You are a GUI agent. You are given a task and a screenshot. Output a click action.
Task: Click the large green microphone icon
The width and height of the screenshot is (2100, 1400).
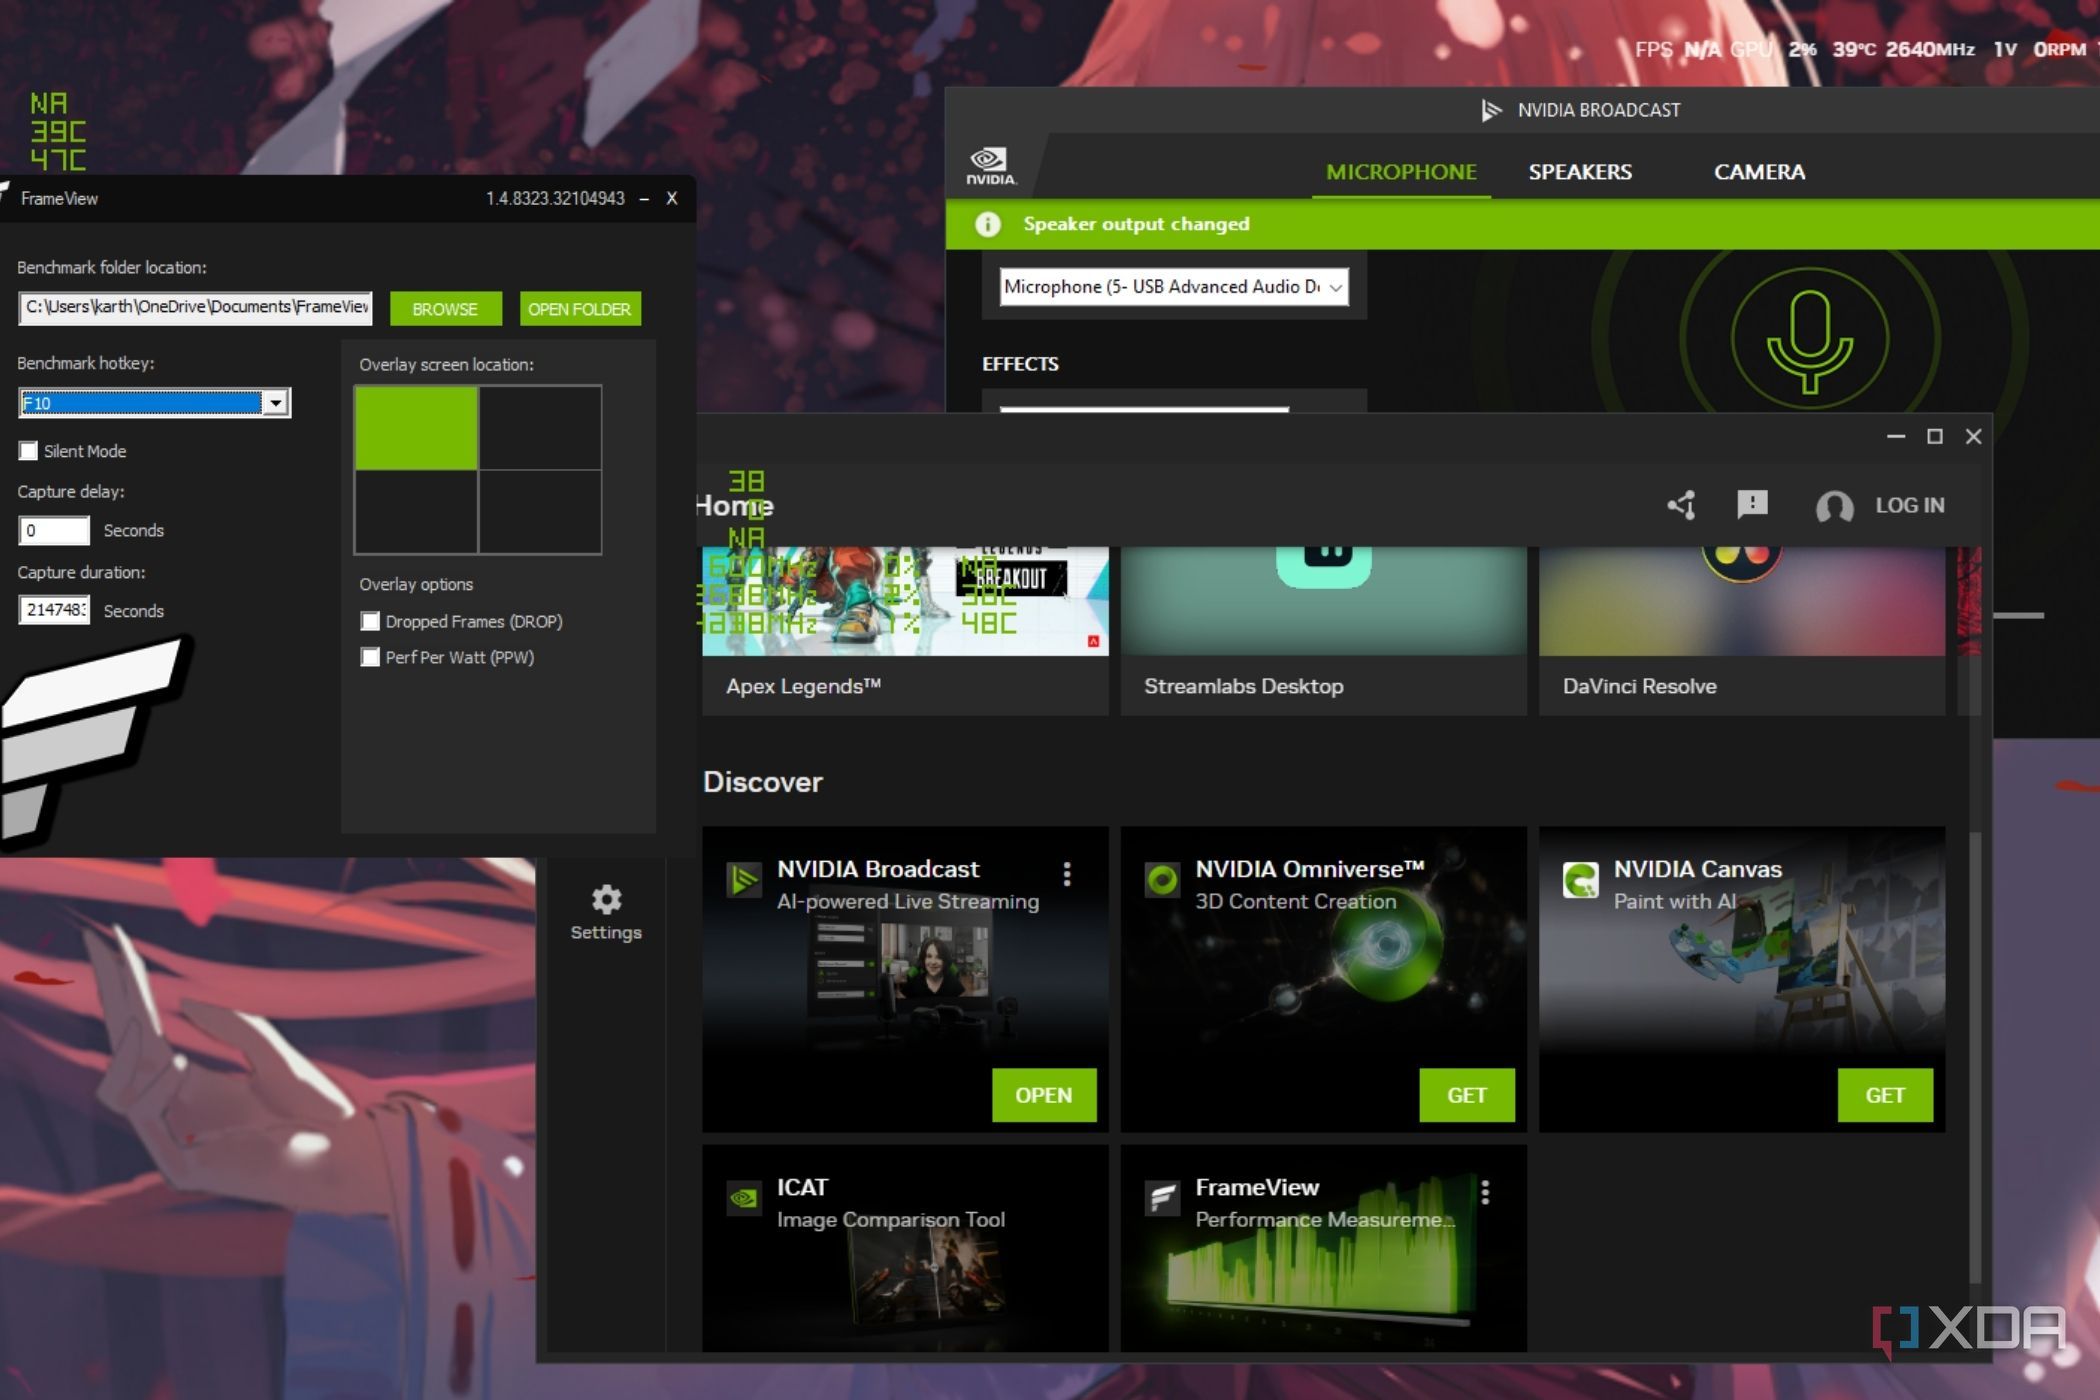(1809, 339)
